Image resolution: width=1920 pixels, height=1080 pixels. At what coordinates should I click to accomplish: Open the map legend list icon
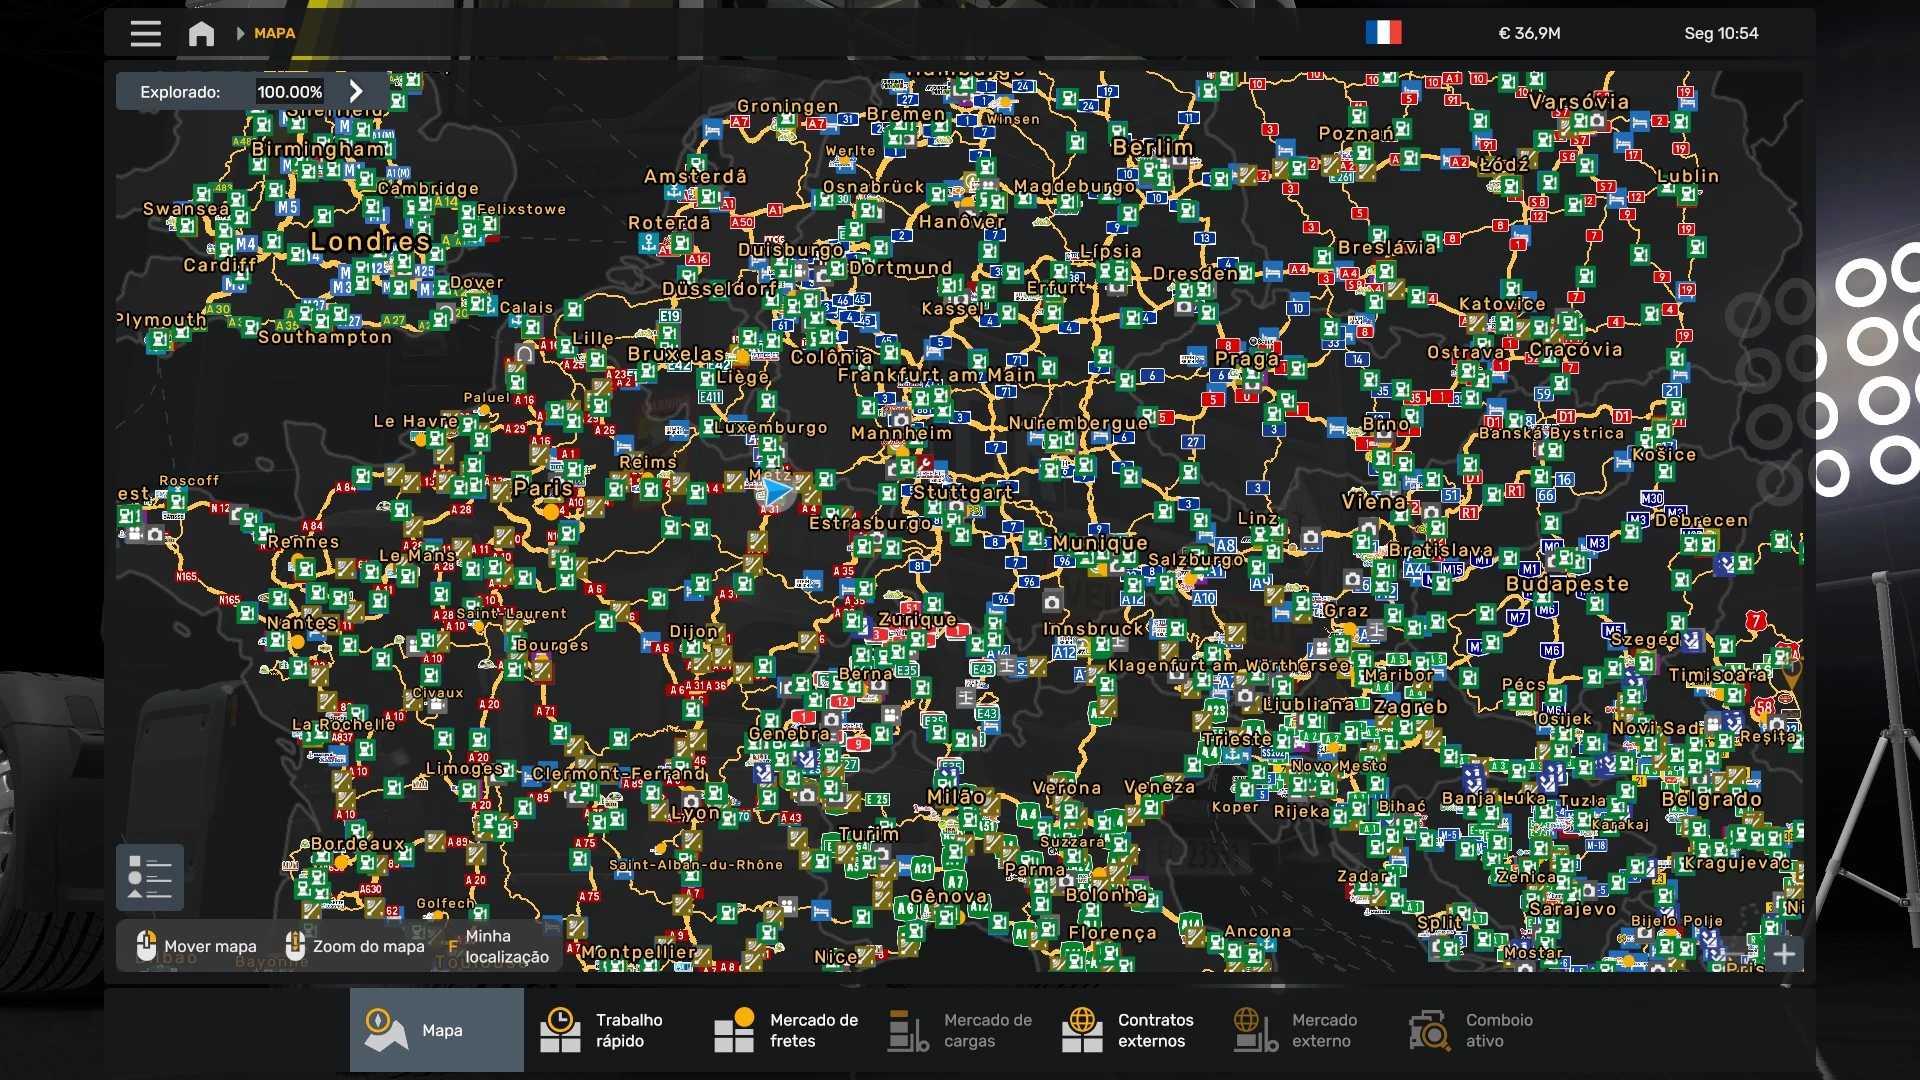pos(150,877)
